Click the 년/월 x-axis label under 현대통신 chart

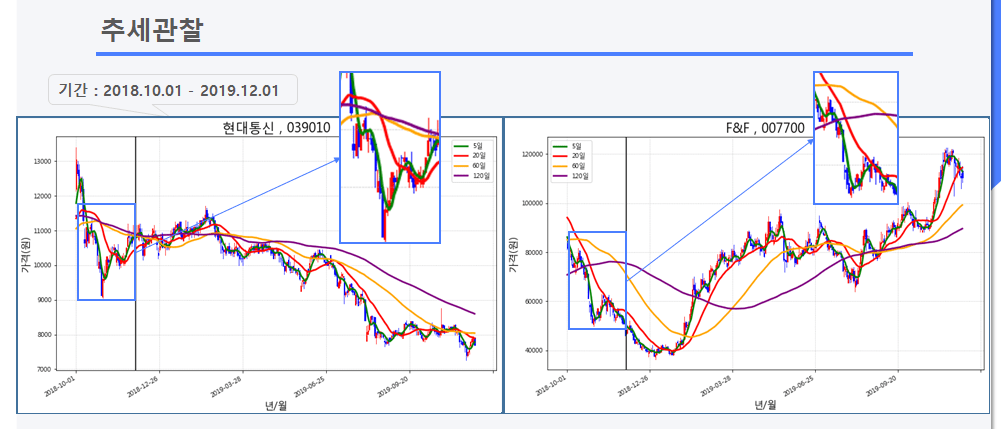pos(275,404)
